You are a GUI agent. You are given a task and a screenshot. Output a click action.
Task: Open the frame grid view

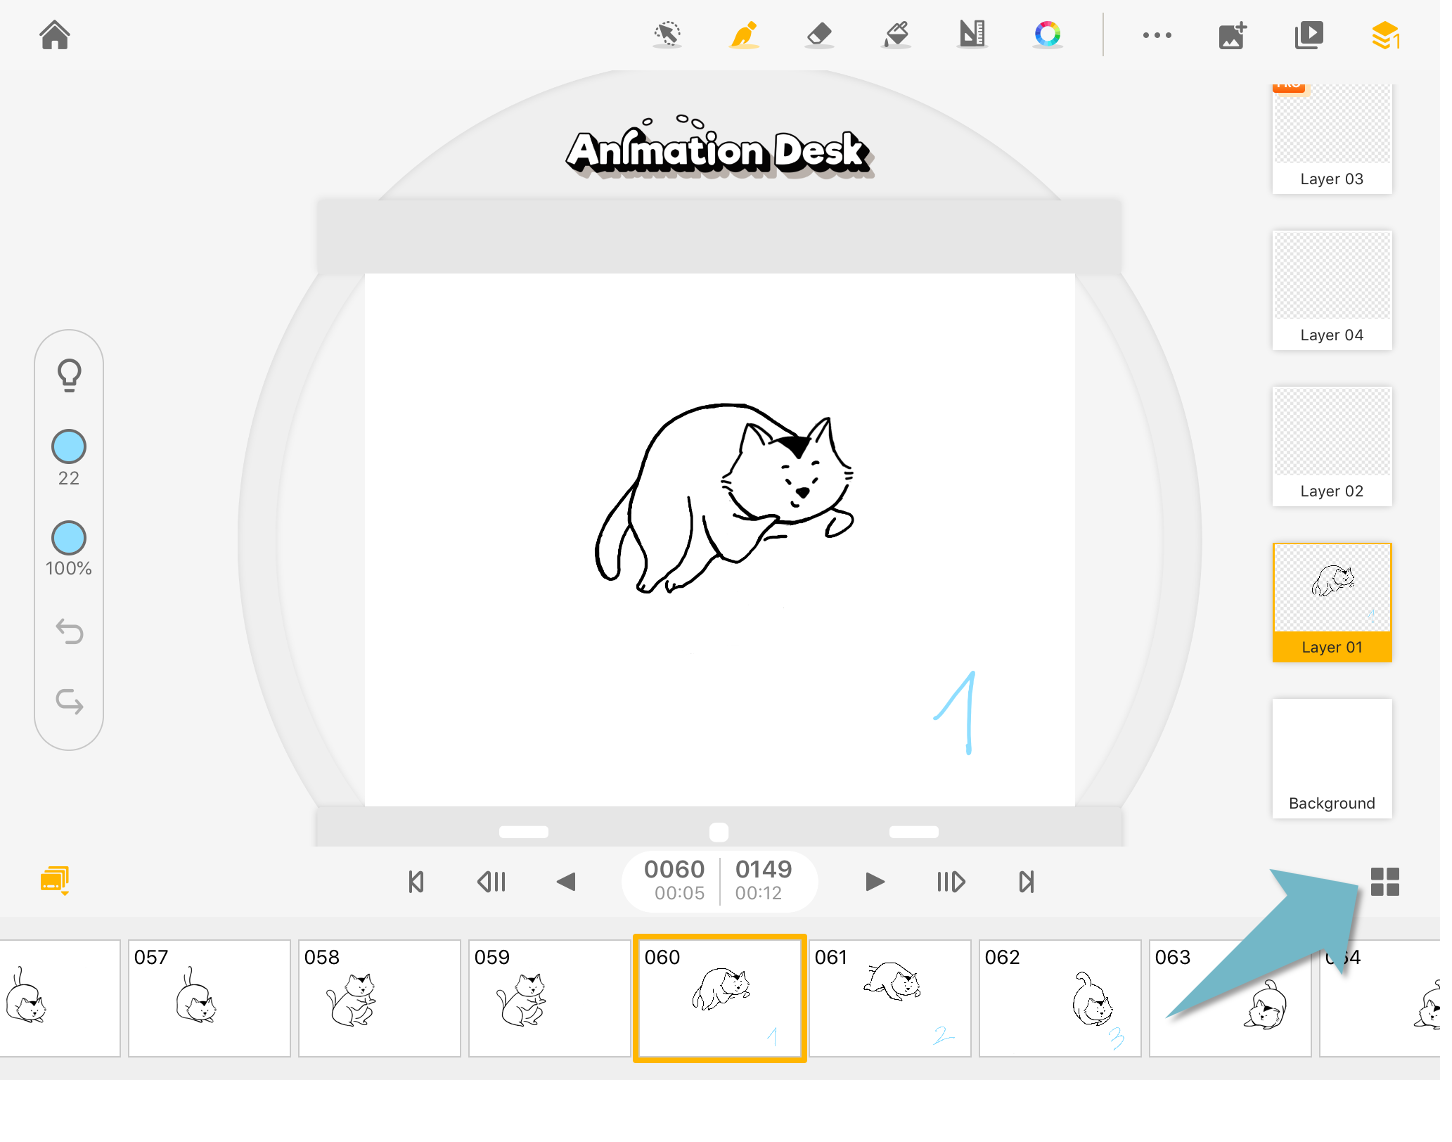[1385, 882]
